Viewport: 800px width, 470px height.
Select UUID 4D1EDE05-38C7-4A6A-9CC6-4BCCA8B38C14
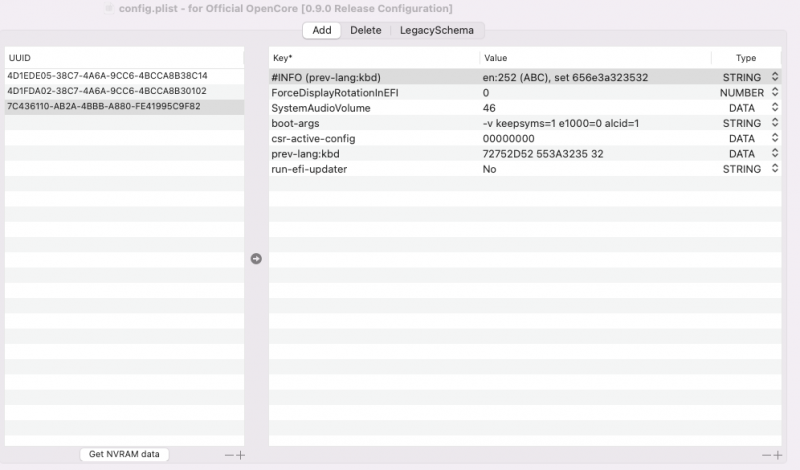pyautogui.click(x=124, y=76)
